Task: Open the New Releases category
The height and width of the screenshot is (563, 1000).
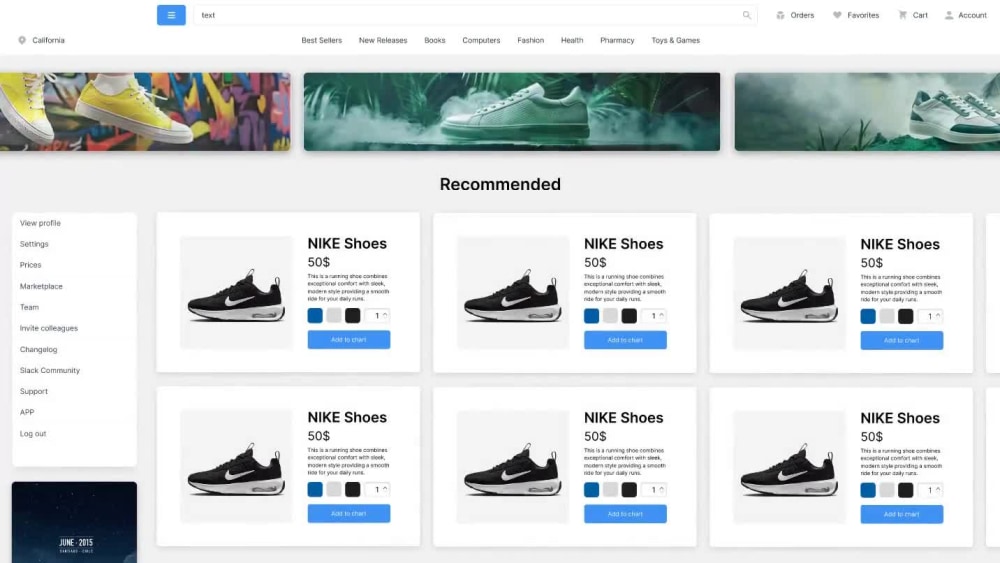Action: [383, 40]
